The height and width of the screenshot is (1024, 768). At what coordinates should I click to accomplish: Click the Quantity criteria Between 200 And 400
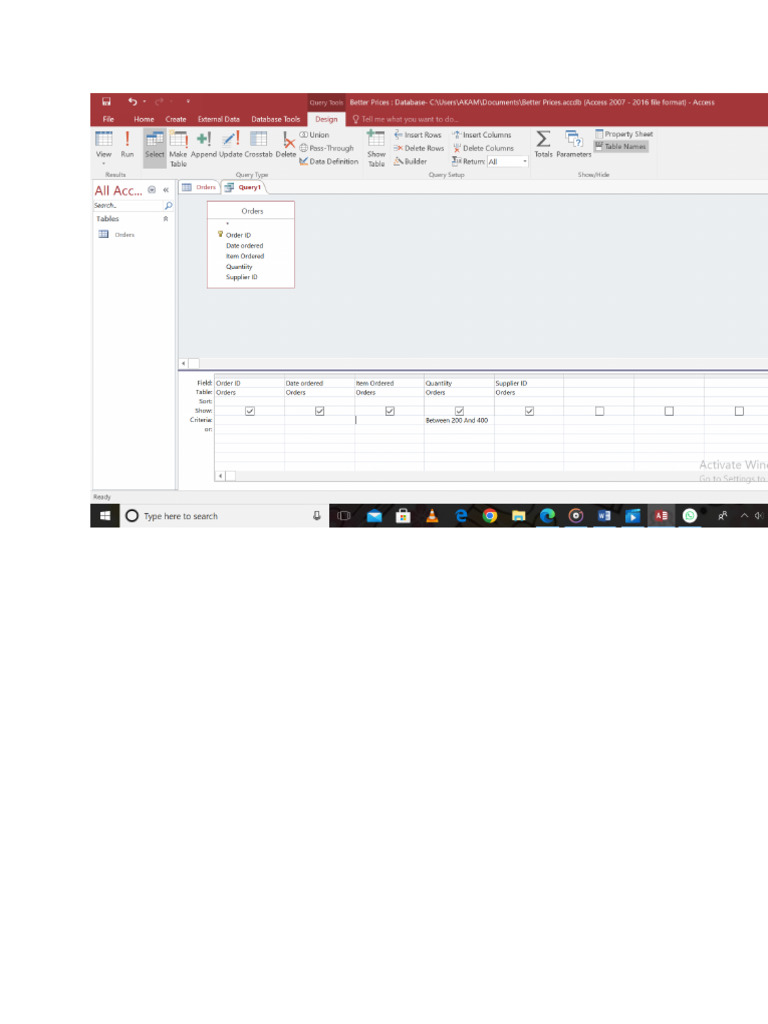coord(457,421)
